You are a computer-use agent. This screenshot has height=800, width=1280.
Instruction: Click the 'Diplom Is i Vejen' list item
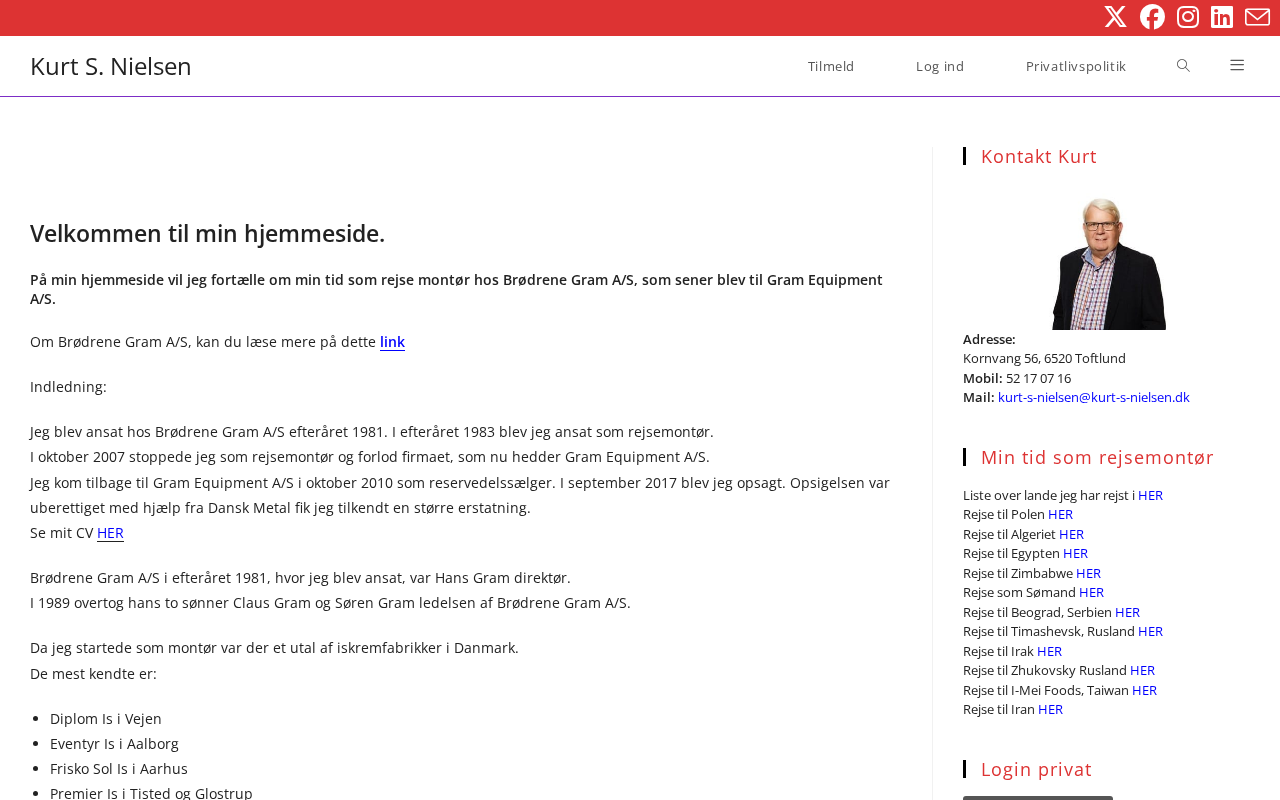[106, 719]
